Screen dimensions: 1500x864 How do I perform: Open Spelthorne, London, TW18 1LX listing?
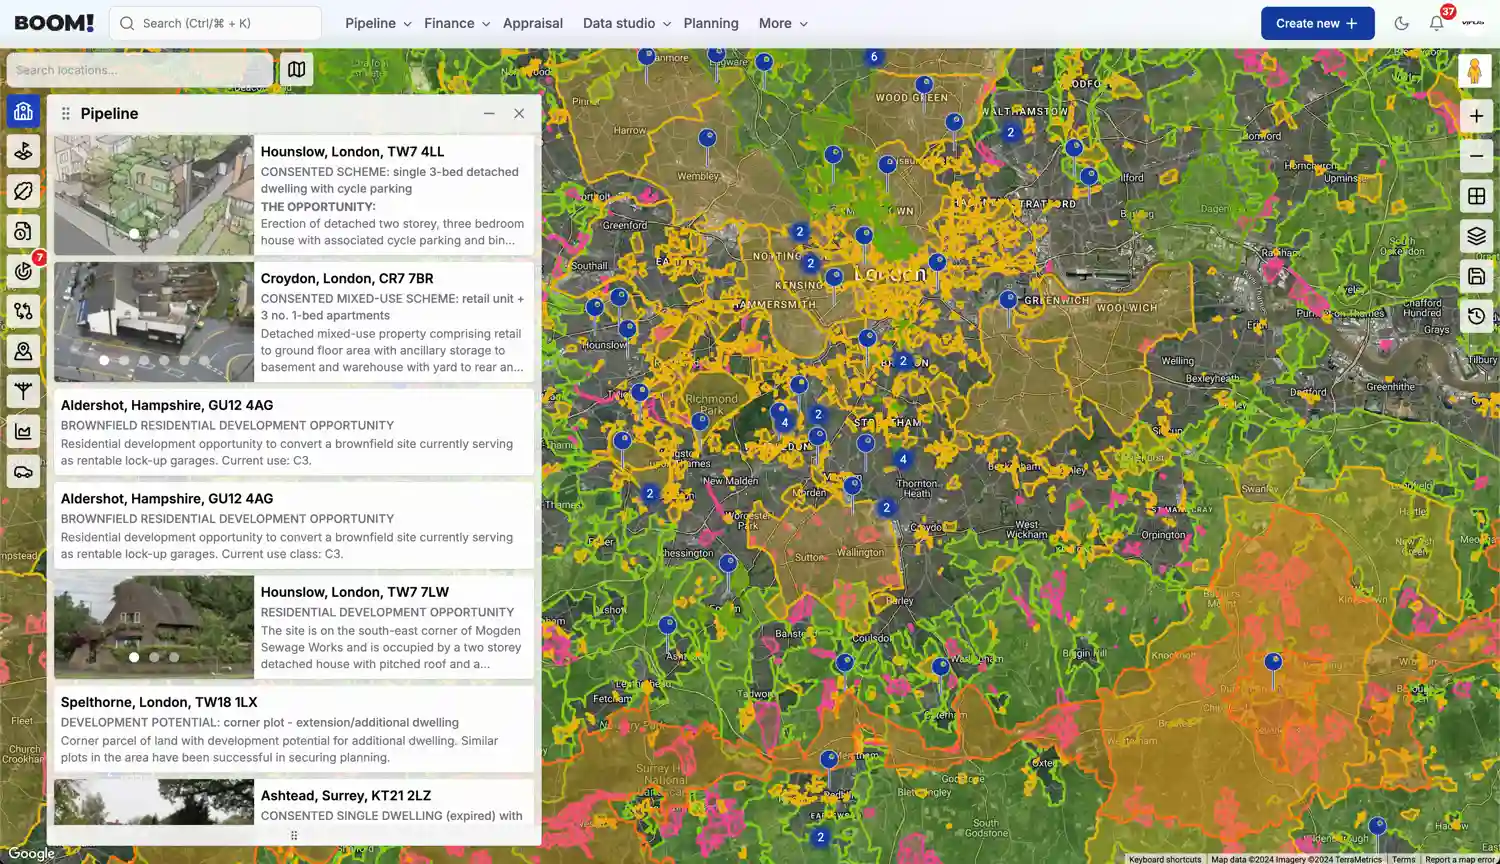tap(294, 729)
